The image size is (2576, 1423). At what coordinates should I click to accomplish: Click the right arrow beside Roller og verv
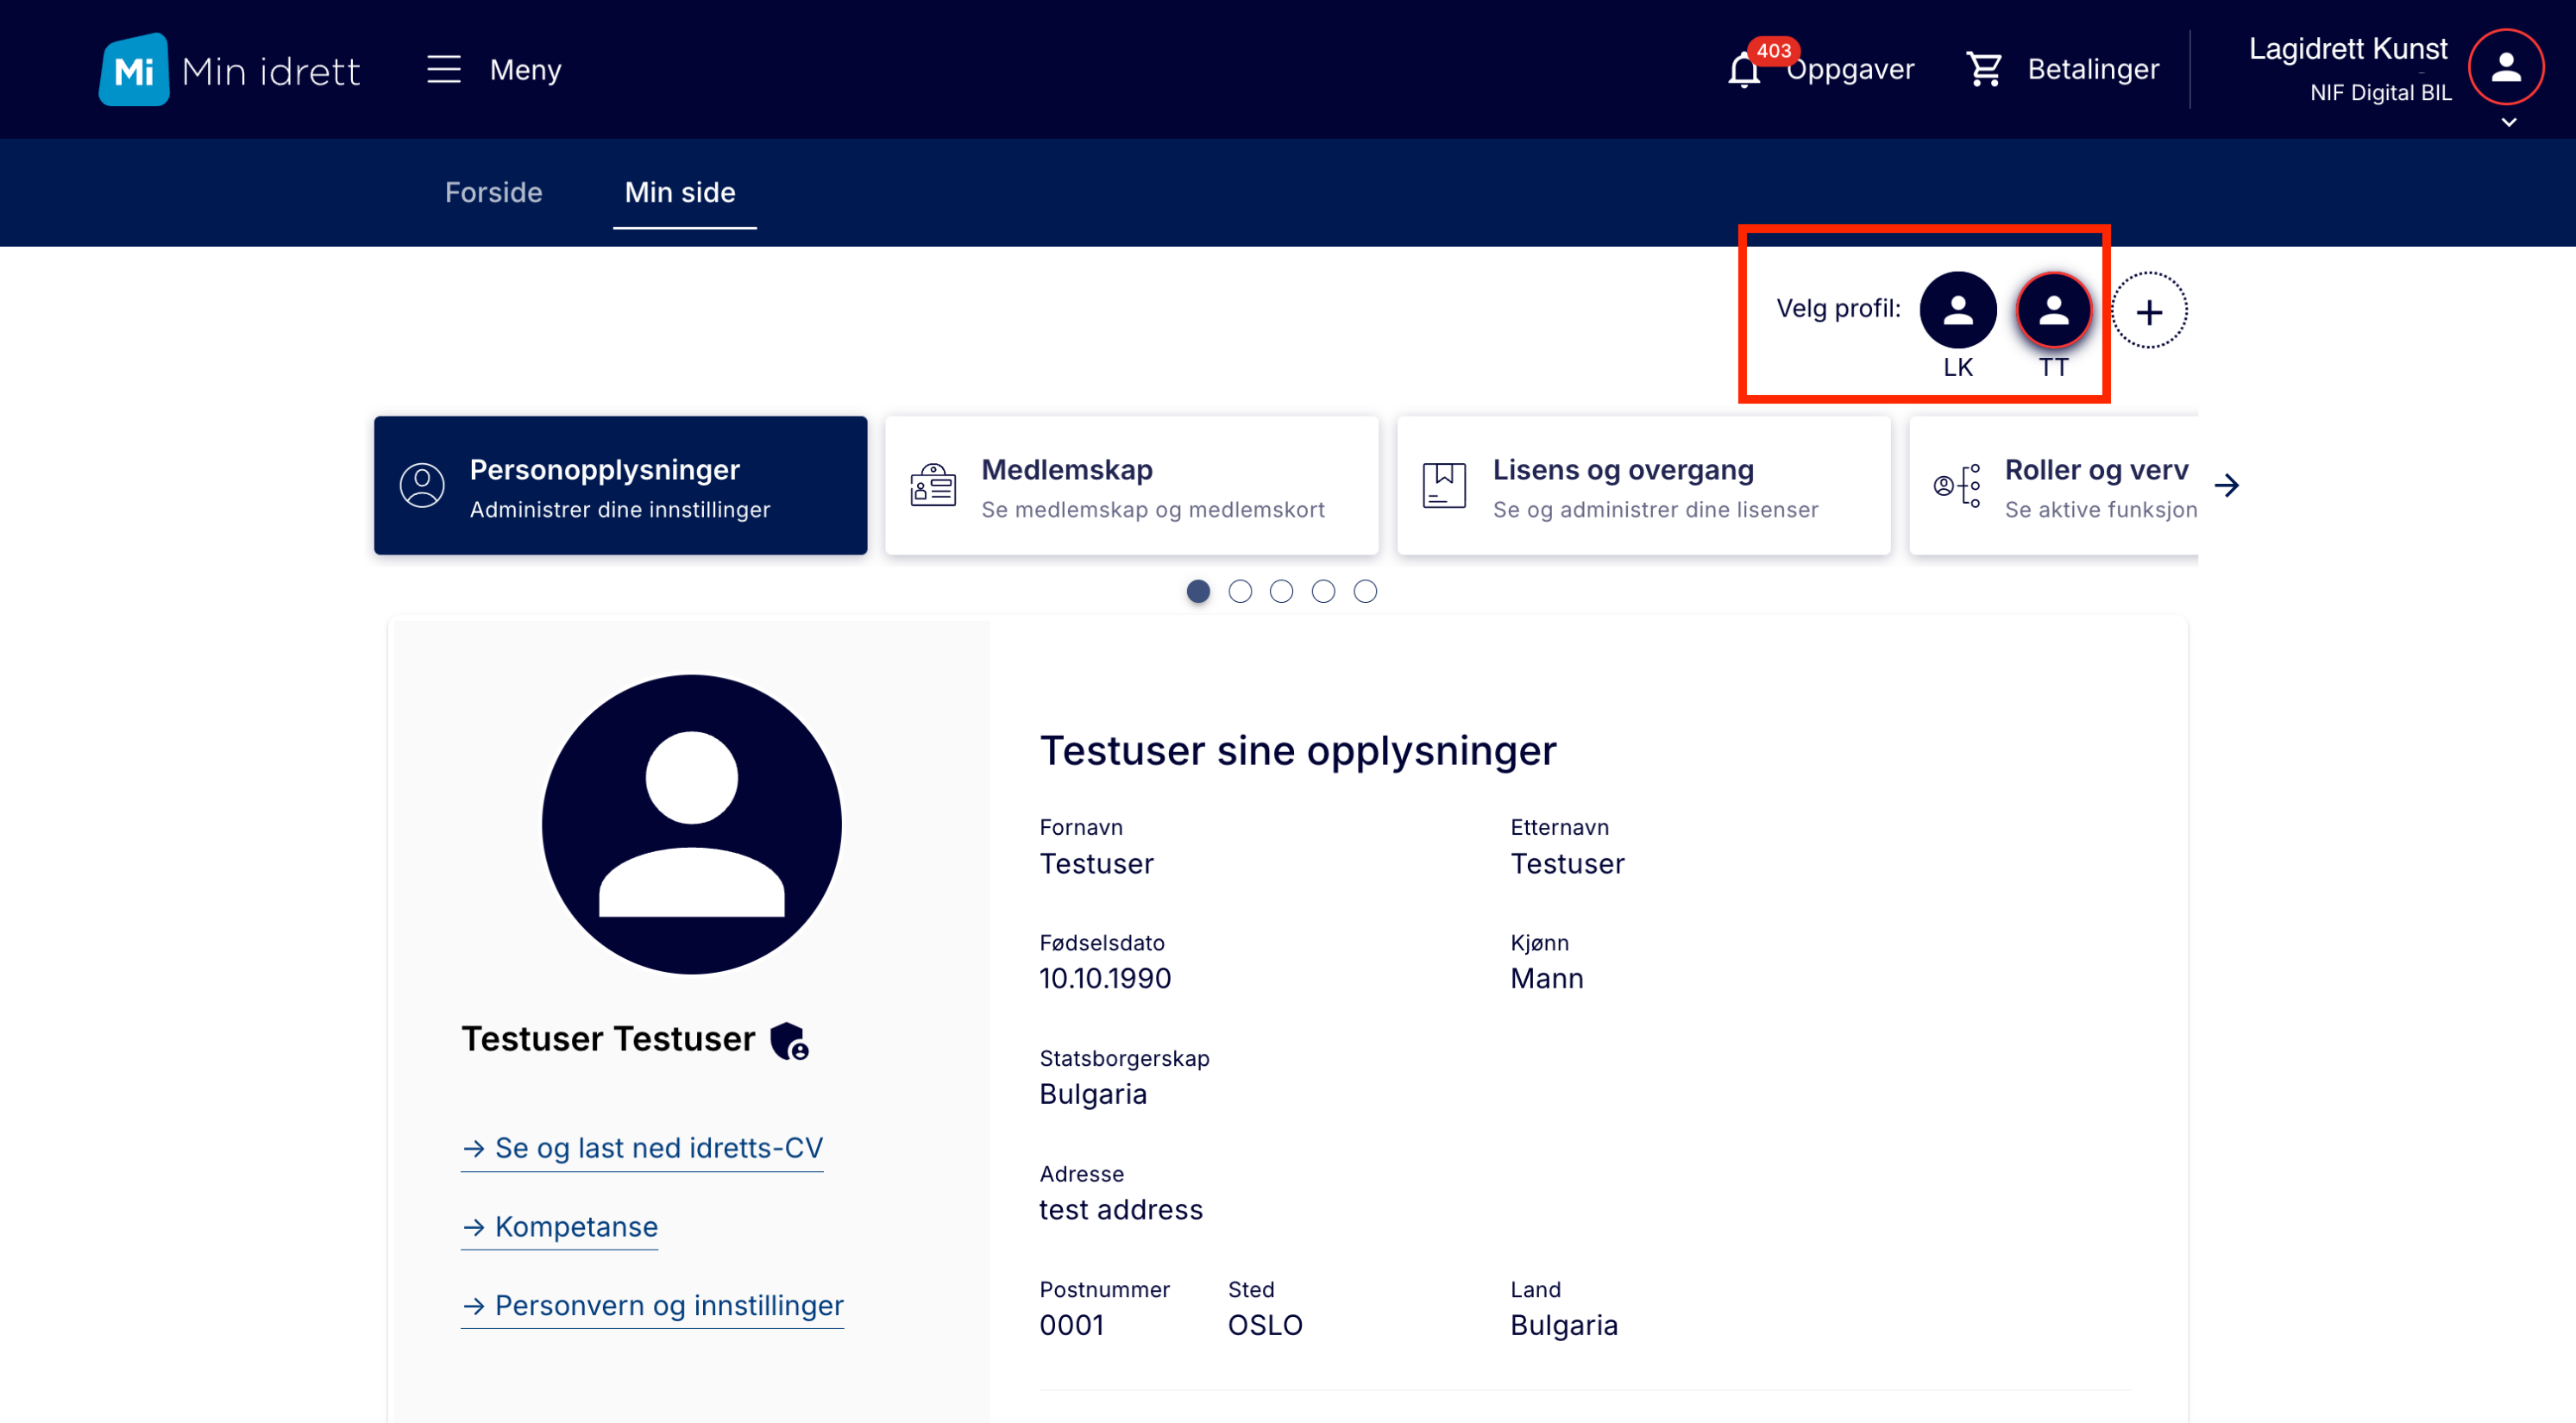tap(2229, 485)
